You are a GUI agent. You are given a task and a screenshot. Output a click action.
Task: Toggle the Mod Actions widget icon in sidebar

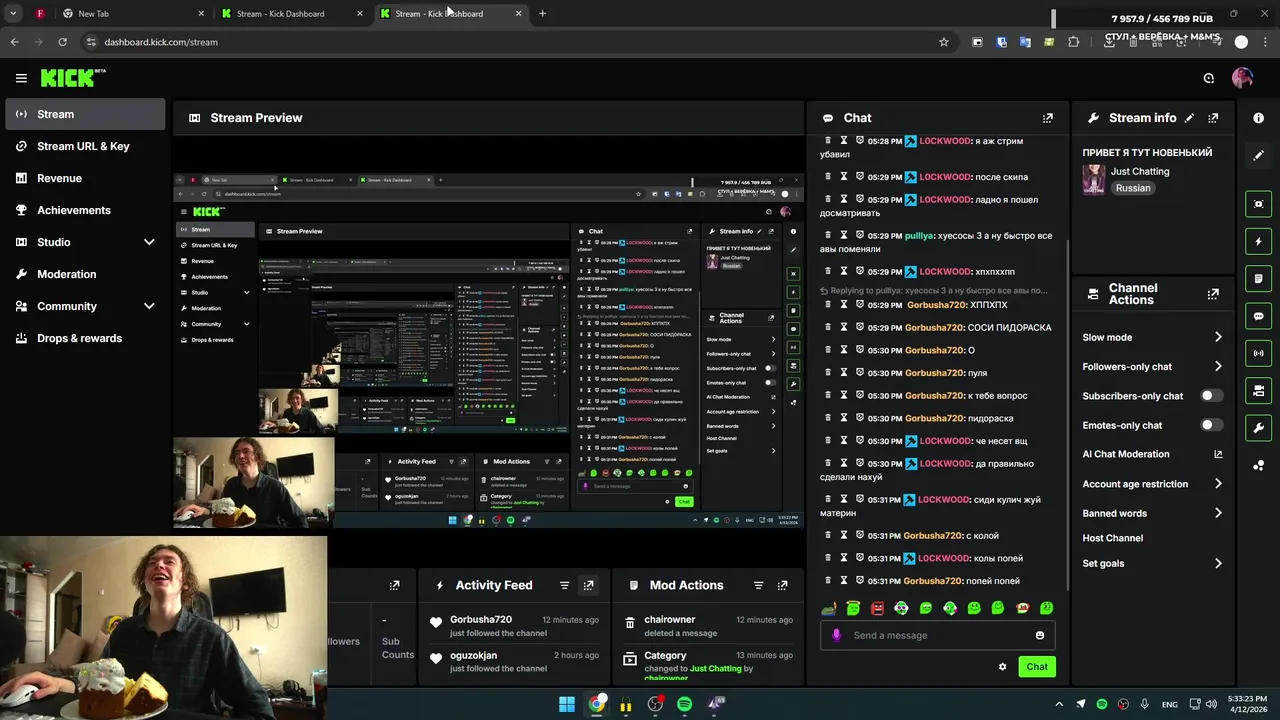click(1258, 278)
